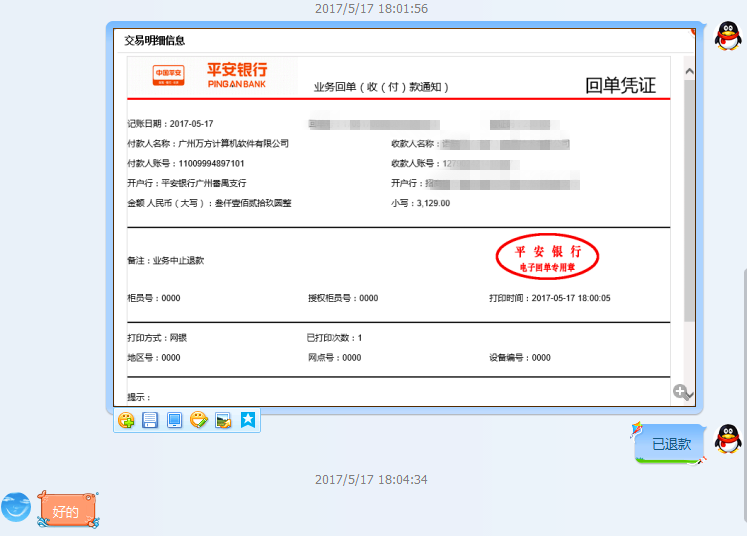This screenshot has height=536, width=747.
Task: Click payer name 广州万方计算机软件有限公司
Action: tap(233, 143)
